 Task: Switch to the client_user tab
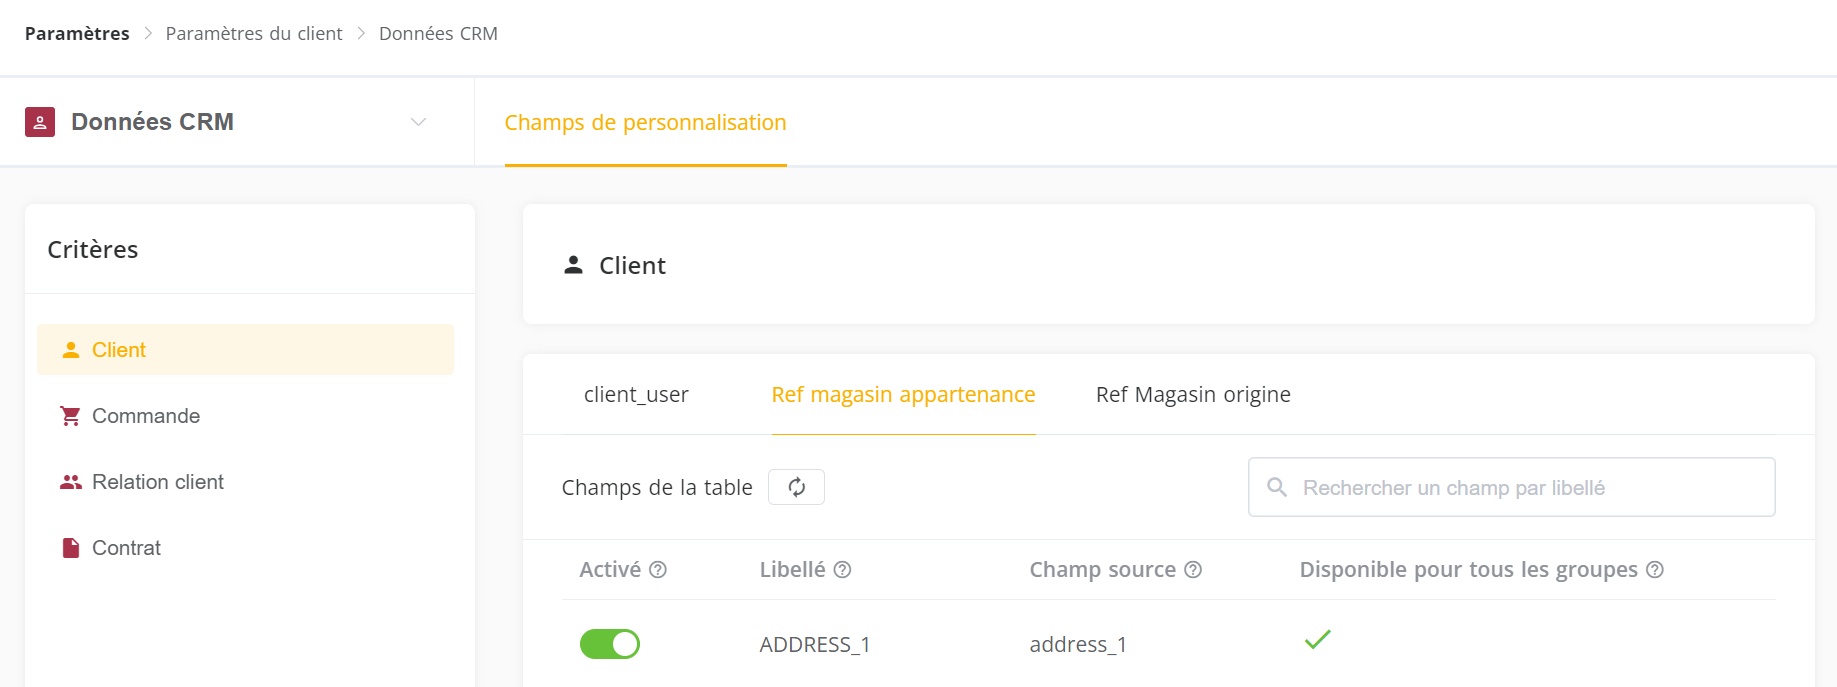pyautogui.click(x=636, y=394)
